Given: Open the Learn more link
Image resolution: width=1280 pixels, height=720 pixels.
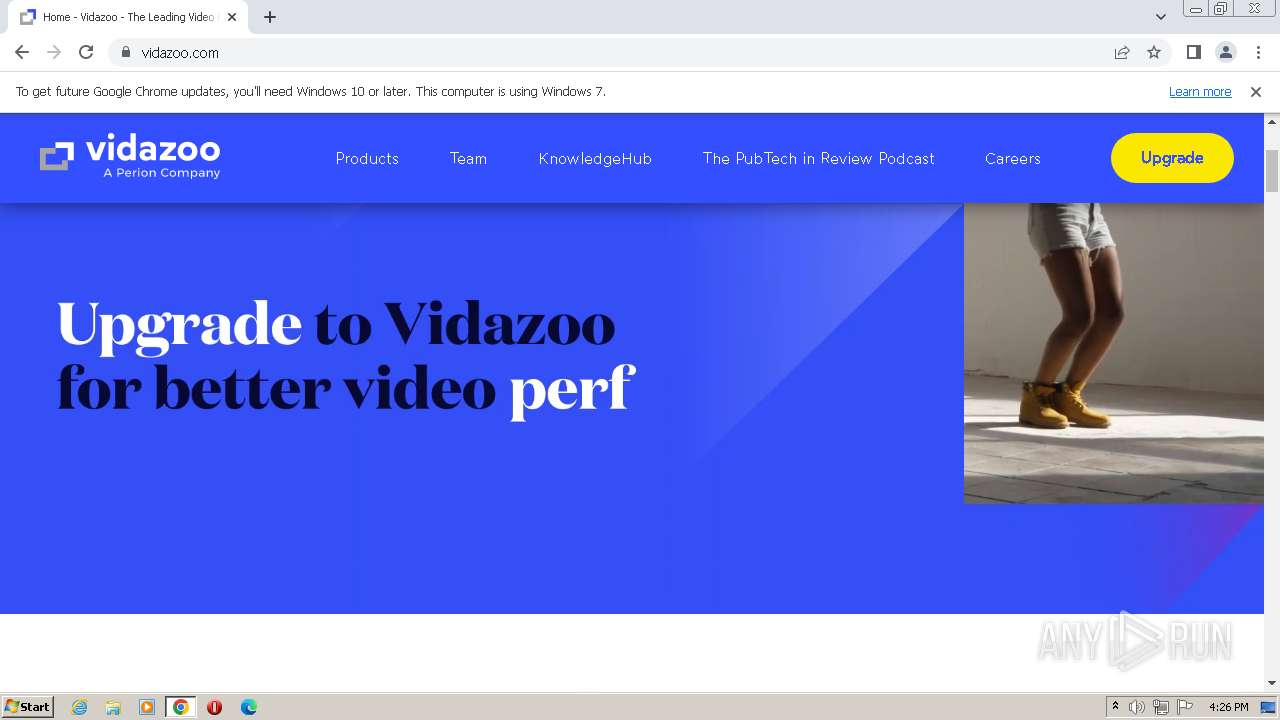Looking at the screenshot, I should 1200,91.
